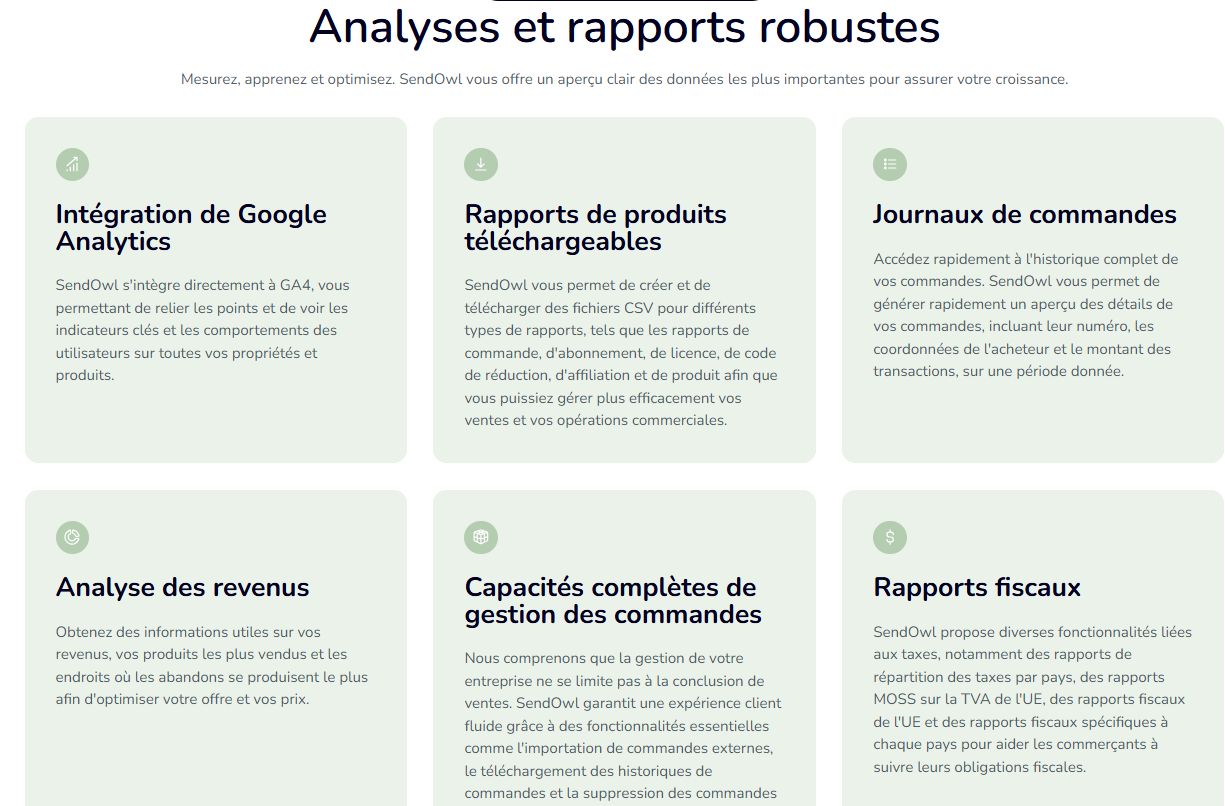This screenshot has height=806, width=1225.
Task: Click the dollar sign icon above Rapports fiscaux
Action: 890,537
